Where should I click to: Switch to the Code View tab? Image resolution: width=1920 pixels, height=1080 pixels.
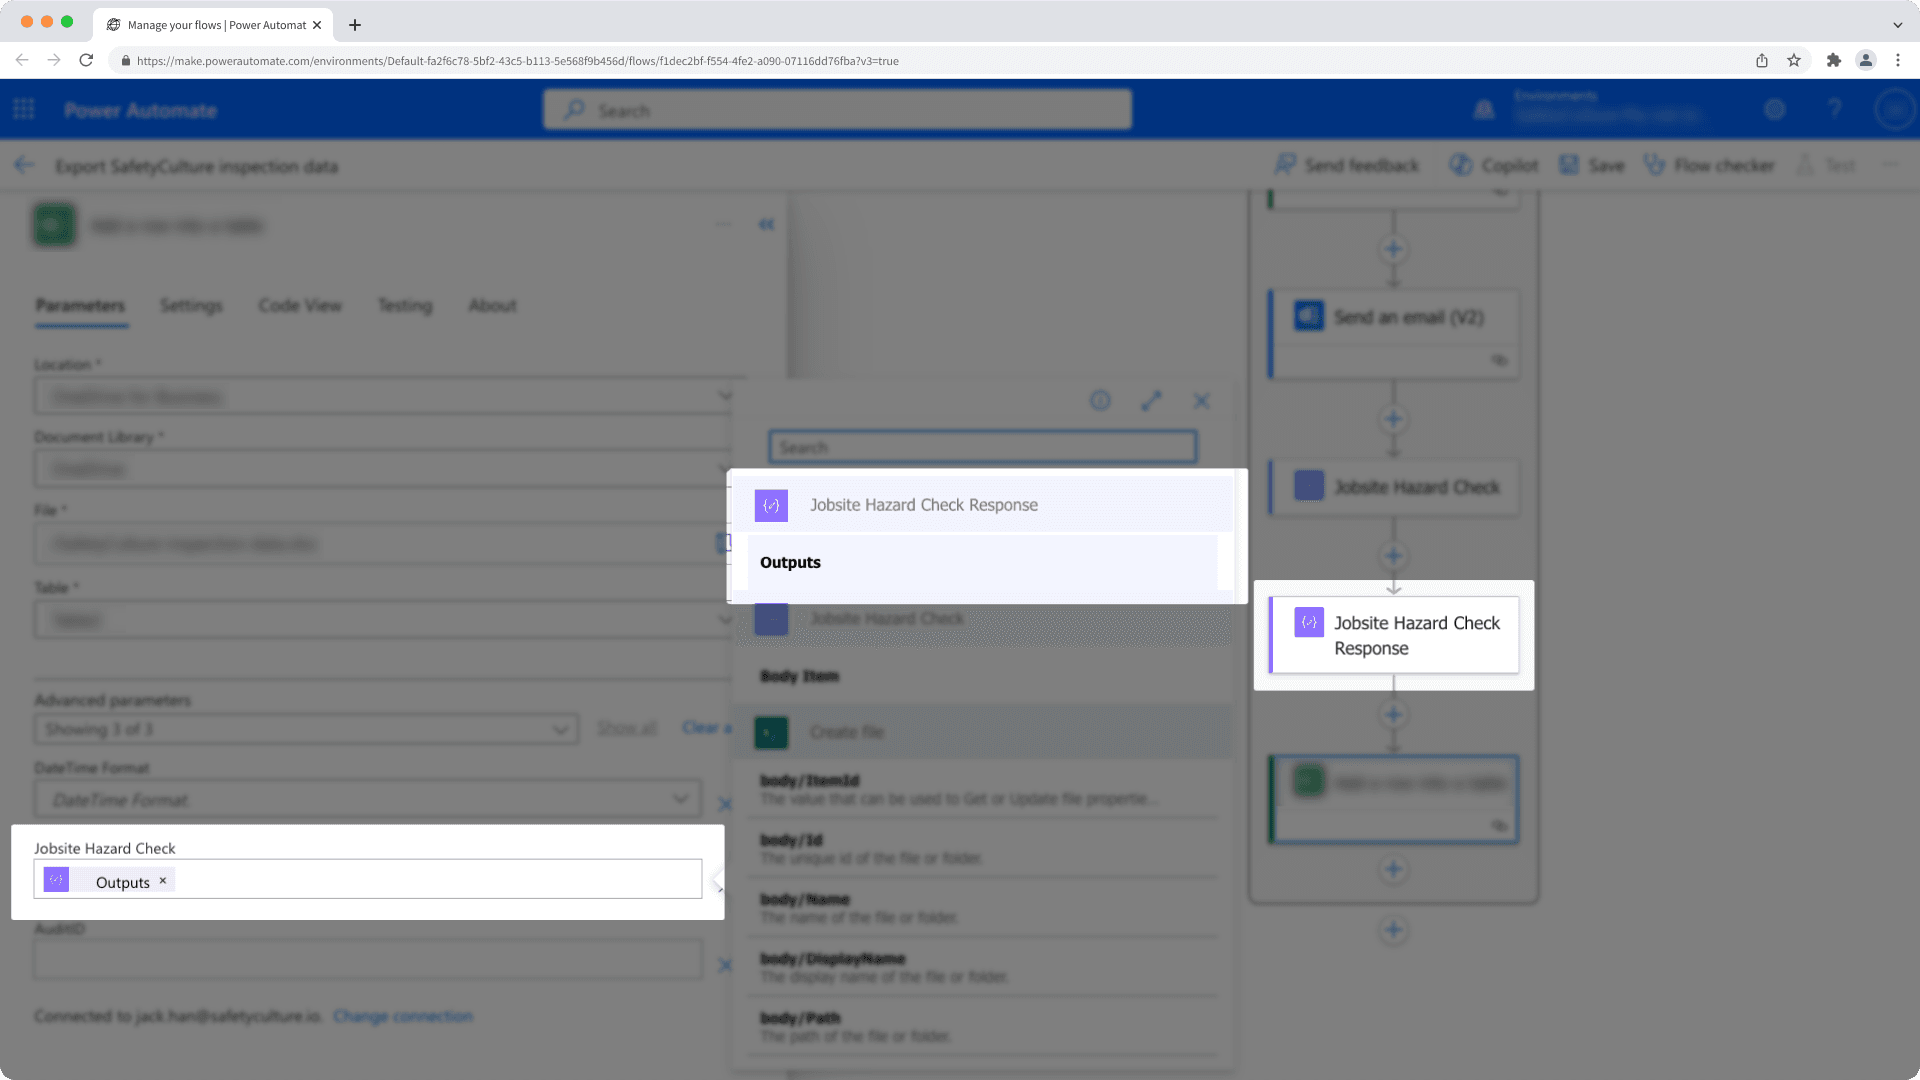pos(300,306)
